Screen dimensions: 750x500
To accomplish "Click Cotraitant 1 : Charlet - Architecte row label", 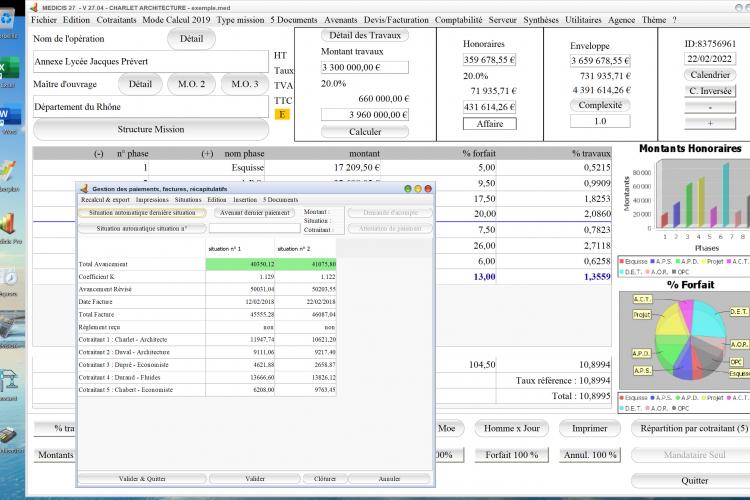I will [x=123, y=339].
